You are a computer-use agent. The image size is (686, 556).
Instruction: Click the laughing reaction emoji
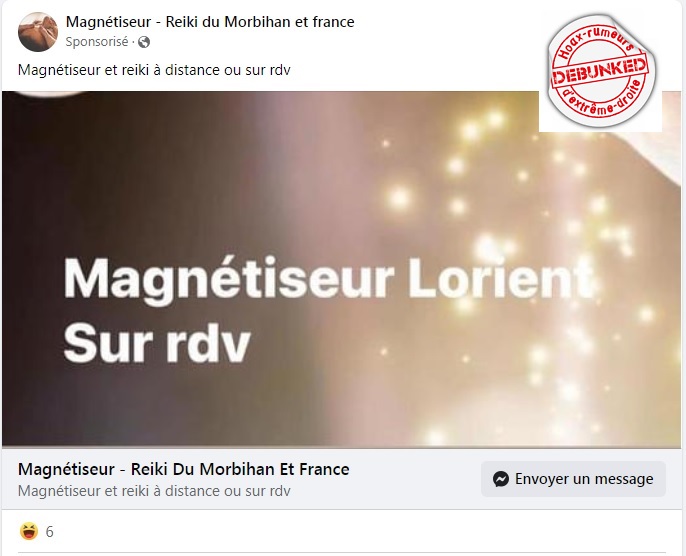(28, 532)
